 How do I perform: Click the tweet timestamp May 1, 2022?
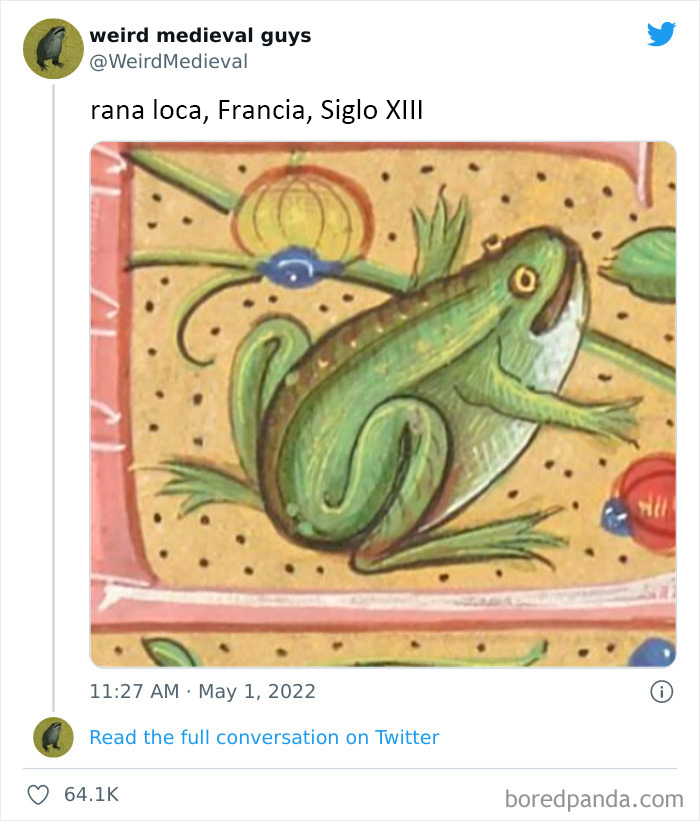201,690
